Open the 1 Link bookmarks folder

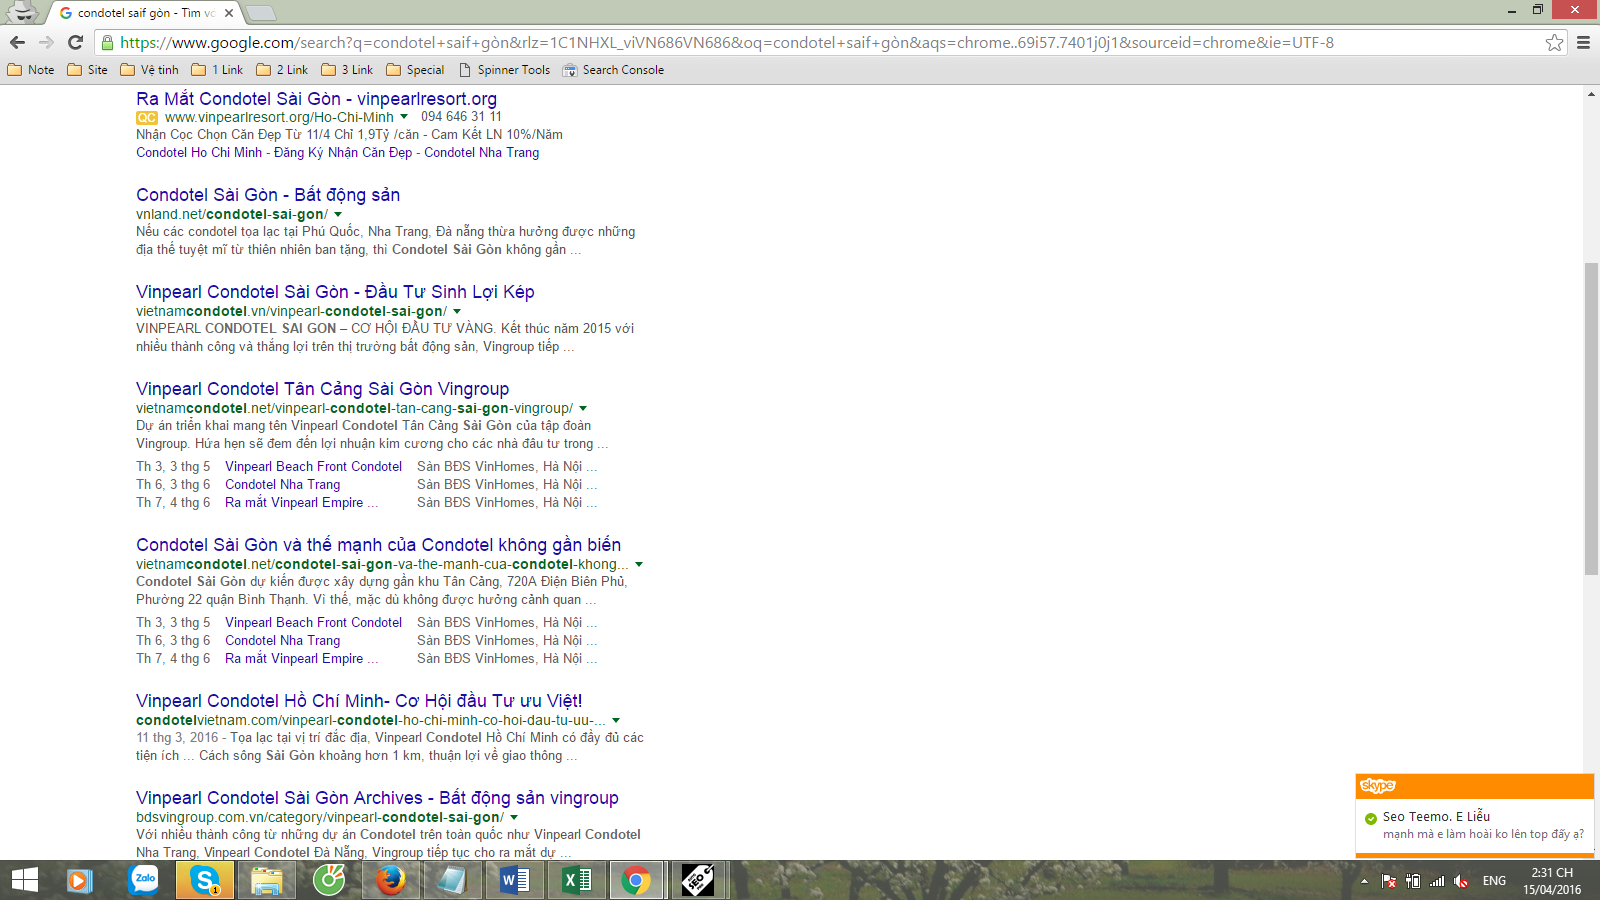[x=217, y=70]
